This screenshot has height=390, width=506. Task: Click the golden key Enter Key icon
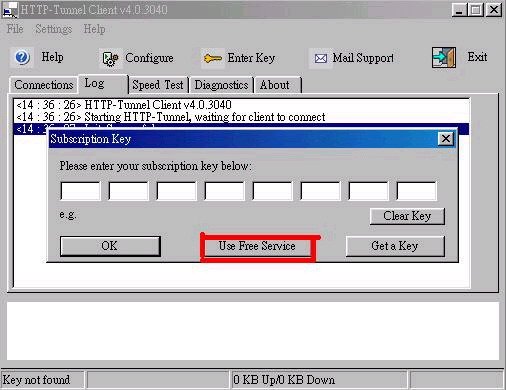click(x=212, y=58)
